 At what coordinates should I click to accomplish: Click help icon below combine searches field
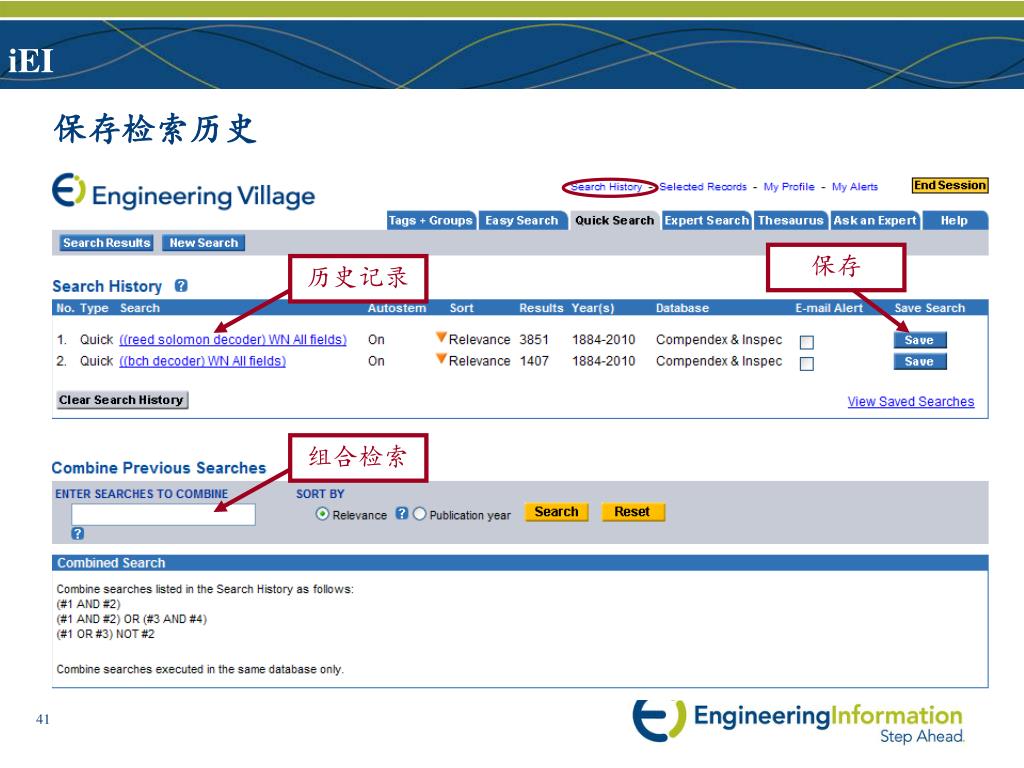point(78,534)
